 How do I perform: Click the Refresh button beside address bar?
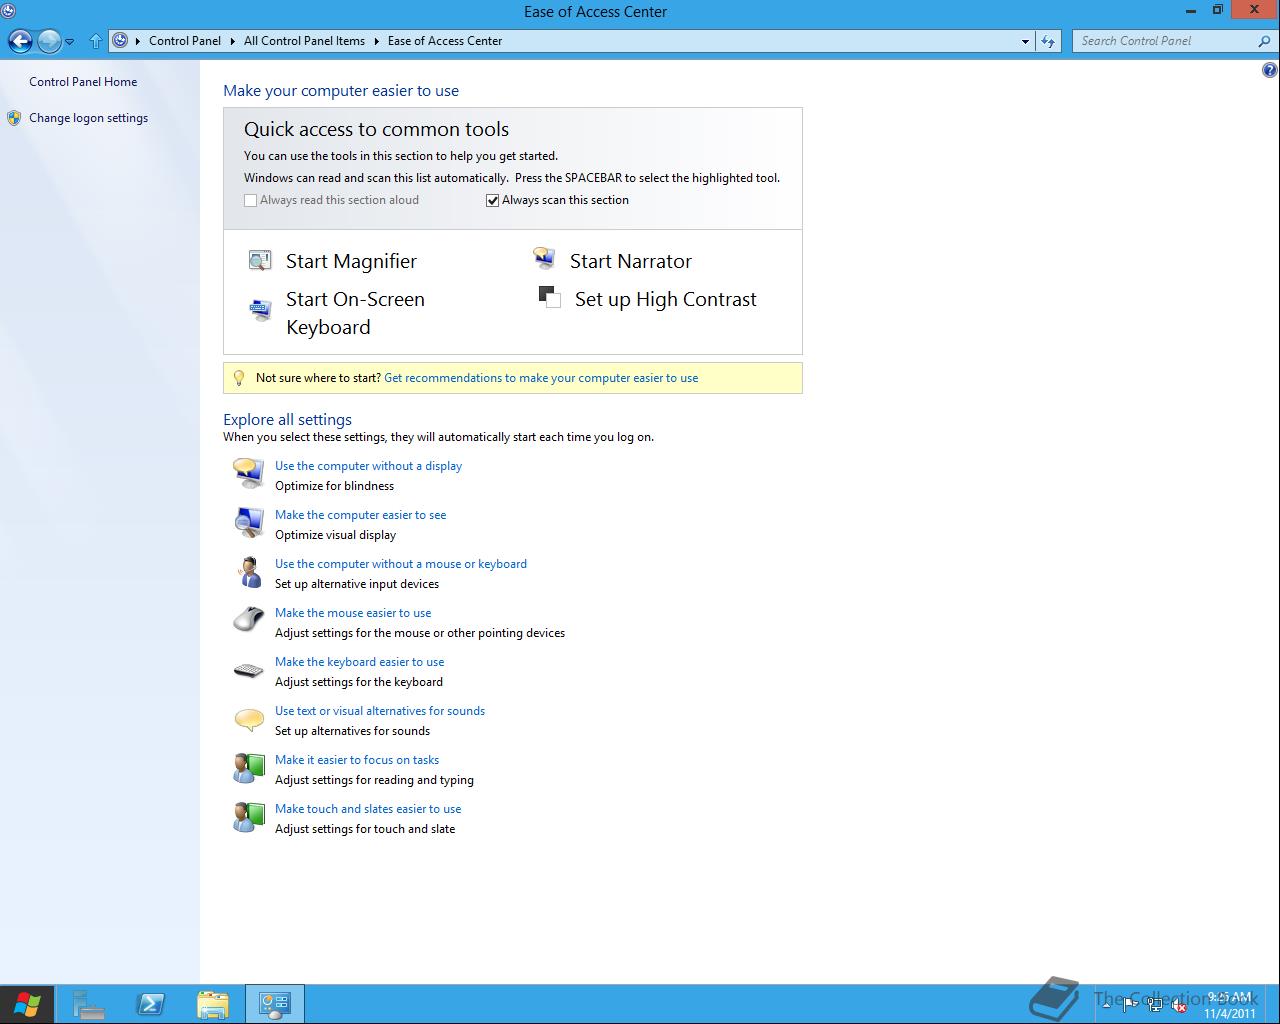(1048, 41)
